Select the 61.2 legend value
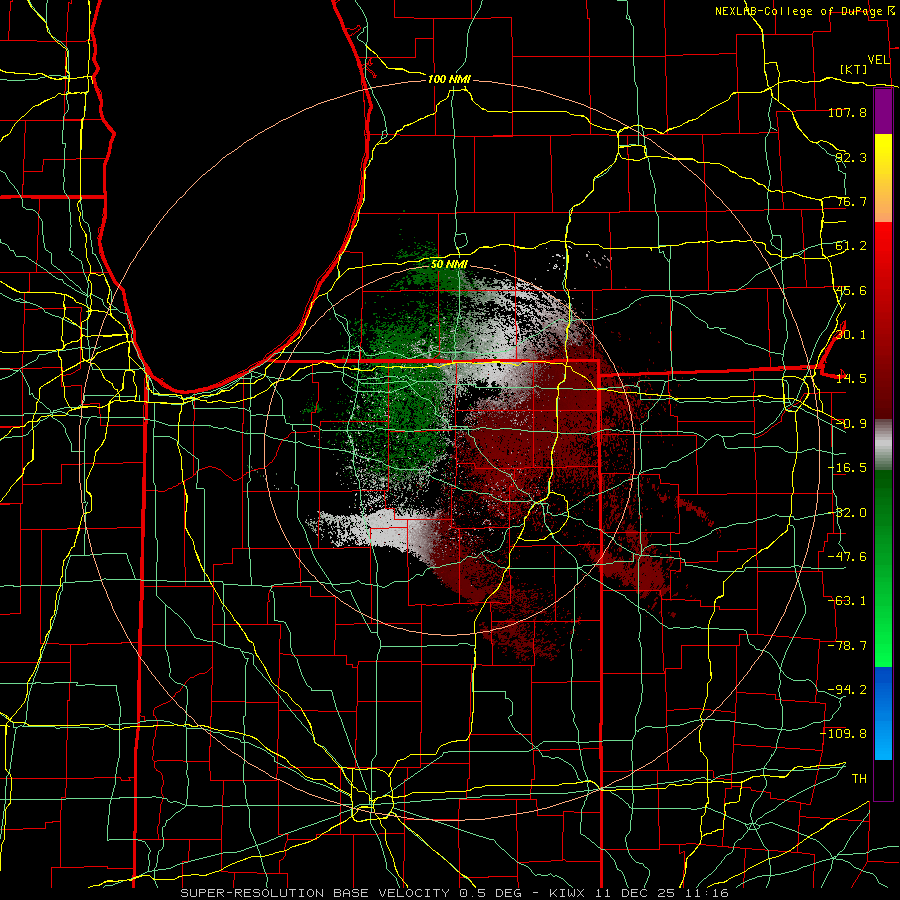The image size is (900, 900). coord(851,246)
